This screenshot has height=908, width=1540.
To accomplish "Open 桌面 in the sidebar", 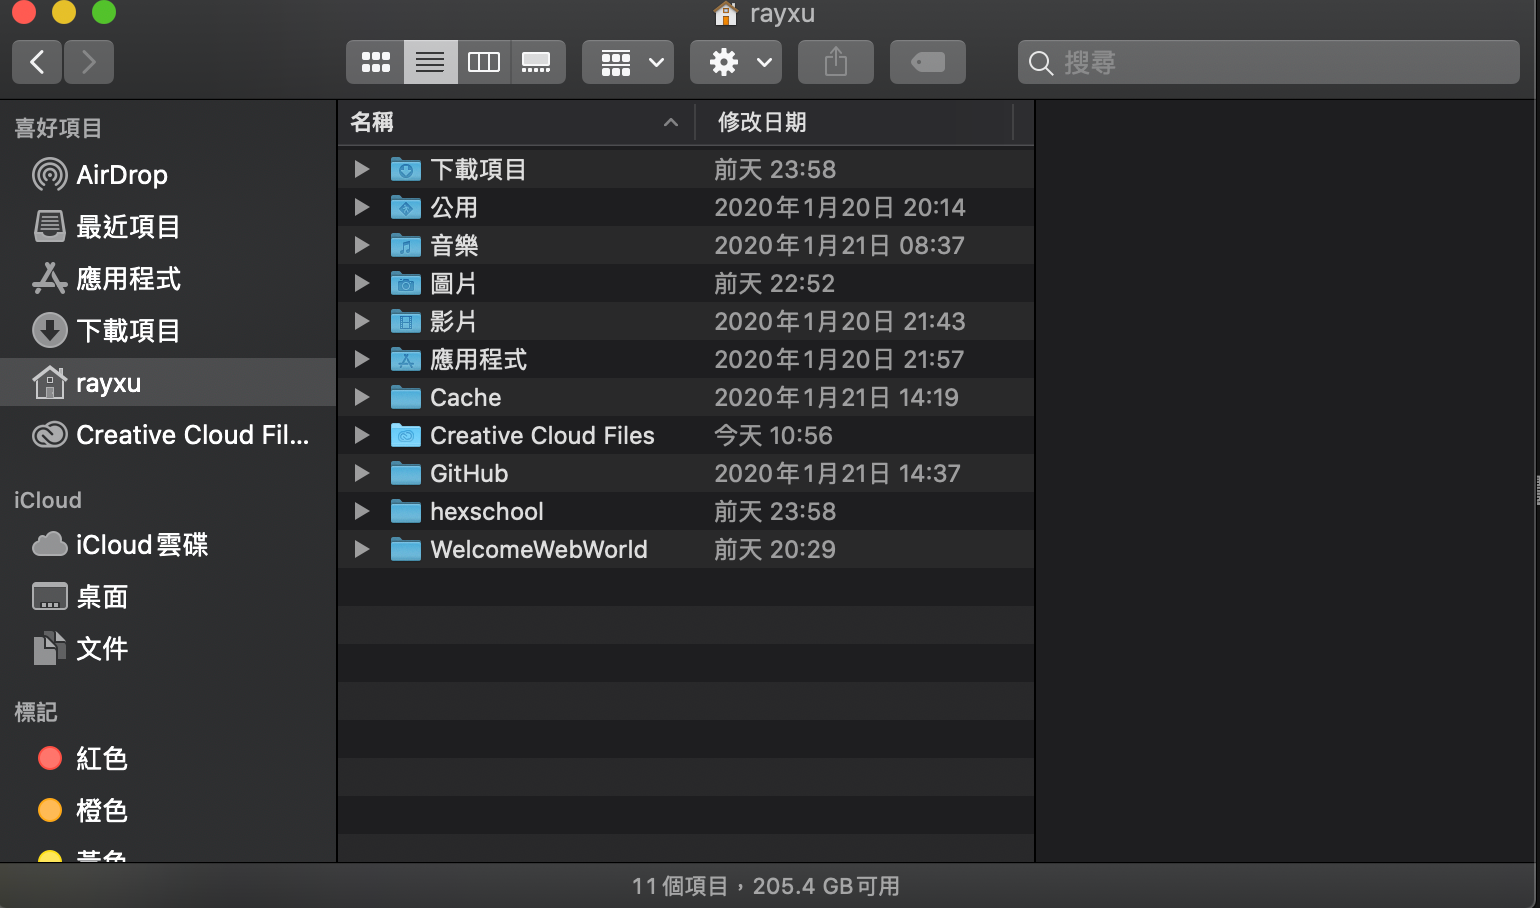I will (x=168, y=597).
